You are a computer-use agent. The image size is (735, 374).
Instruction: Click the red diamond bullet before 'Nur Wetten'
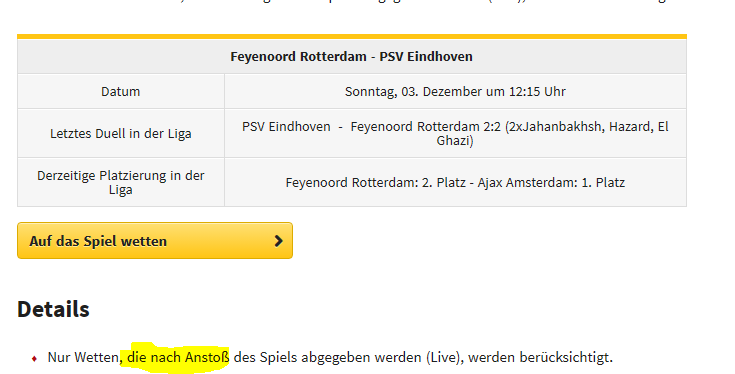coord(34,359)
